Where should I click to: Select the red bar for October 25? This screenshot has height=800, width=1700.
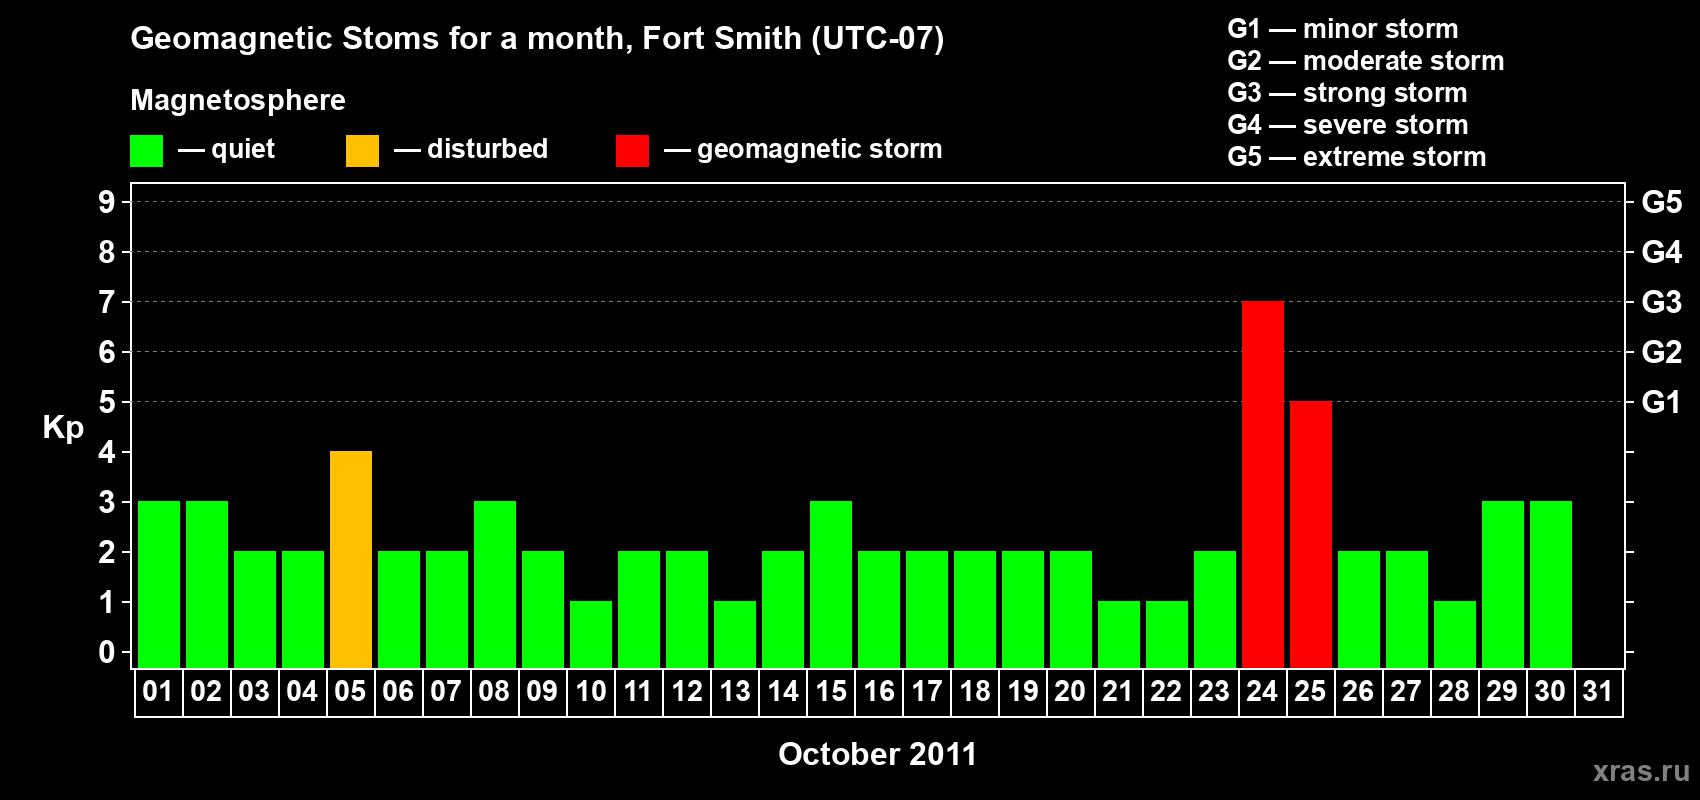(x=1311, y=534)
